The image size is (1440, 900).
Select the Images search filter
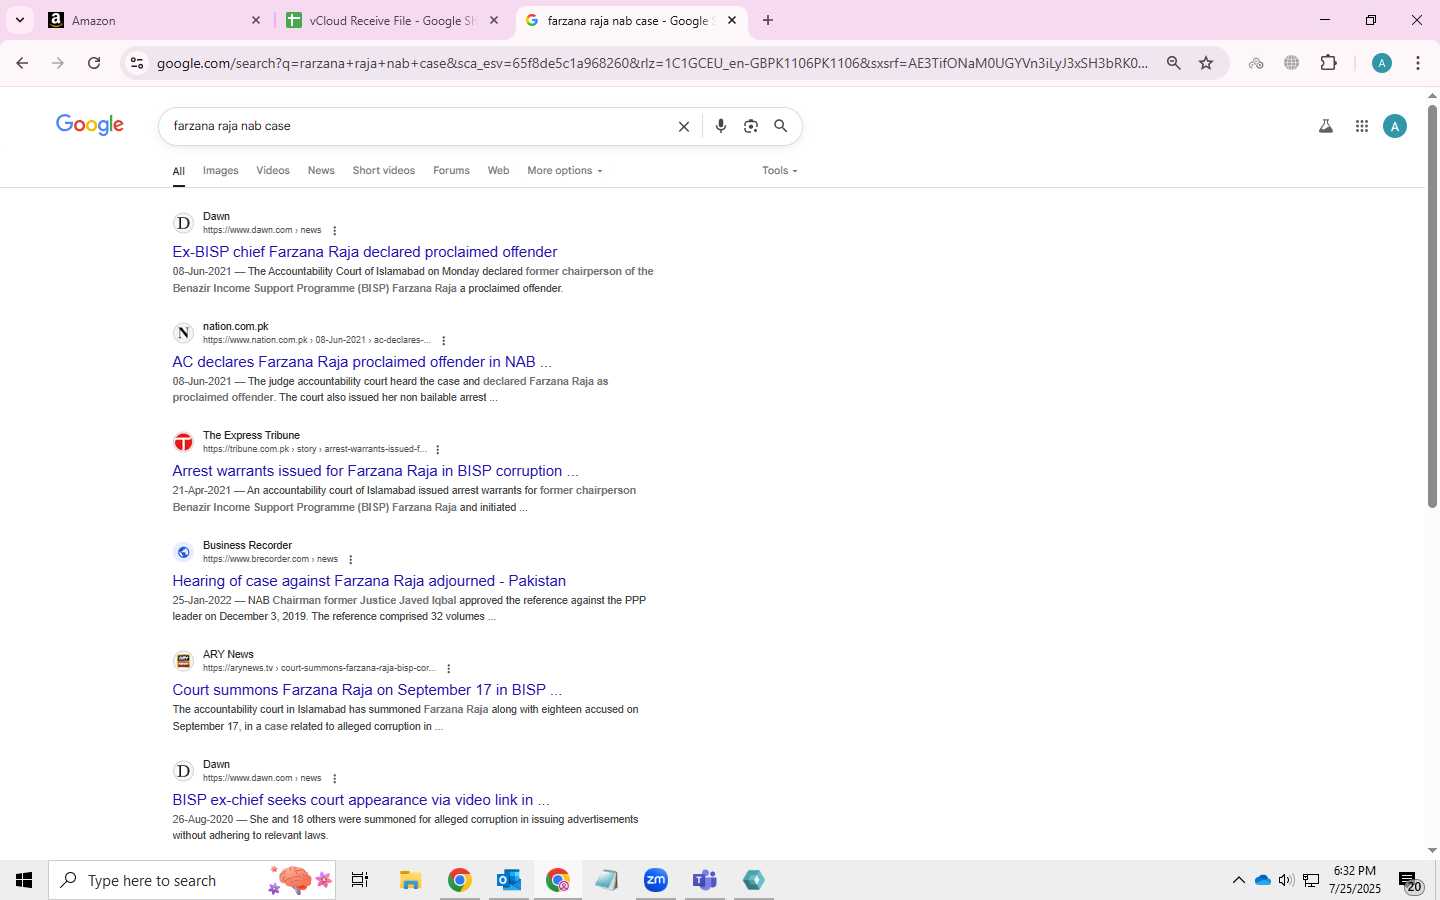pyautogui.click(x=221, y=171)
